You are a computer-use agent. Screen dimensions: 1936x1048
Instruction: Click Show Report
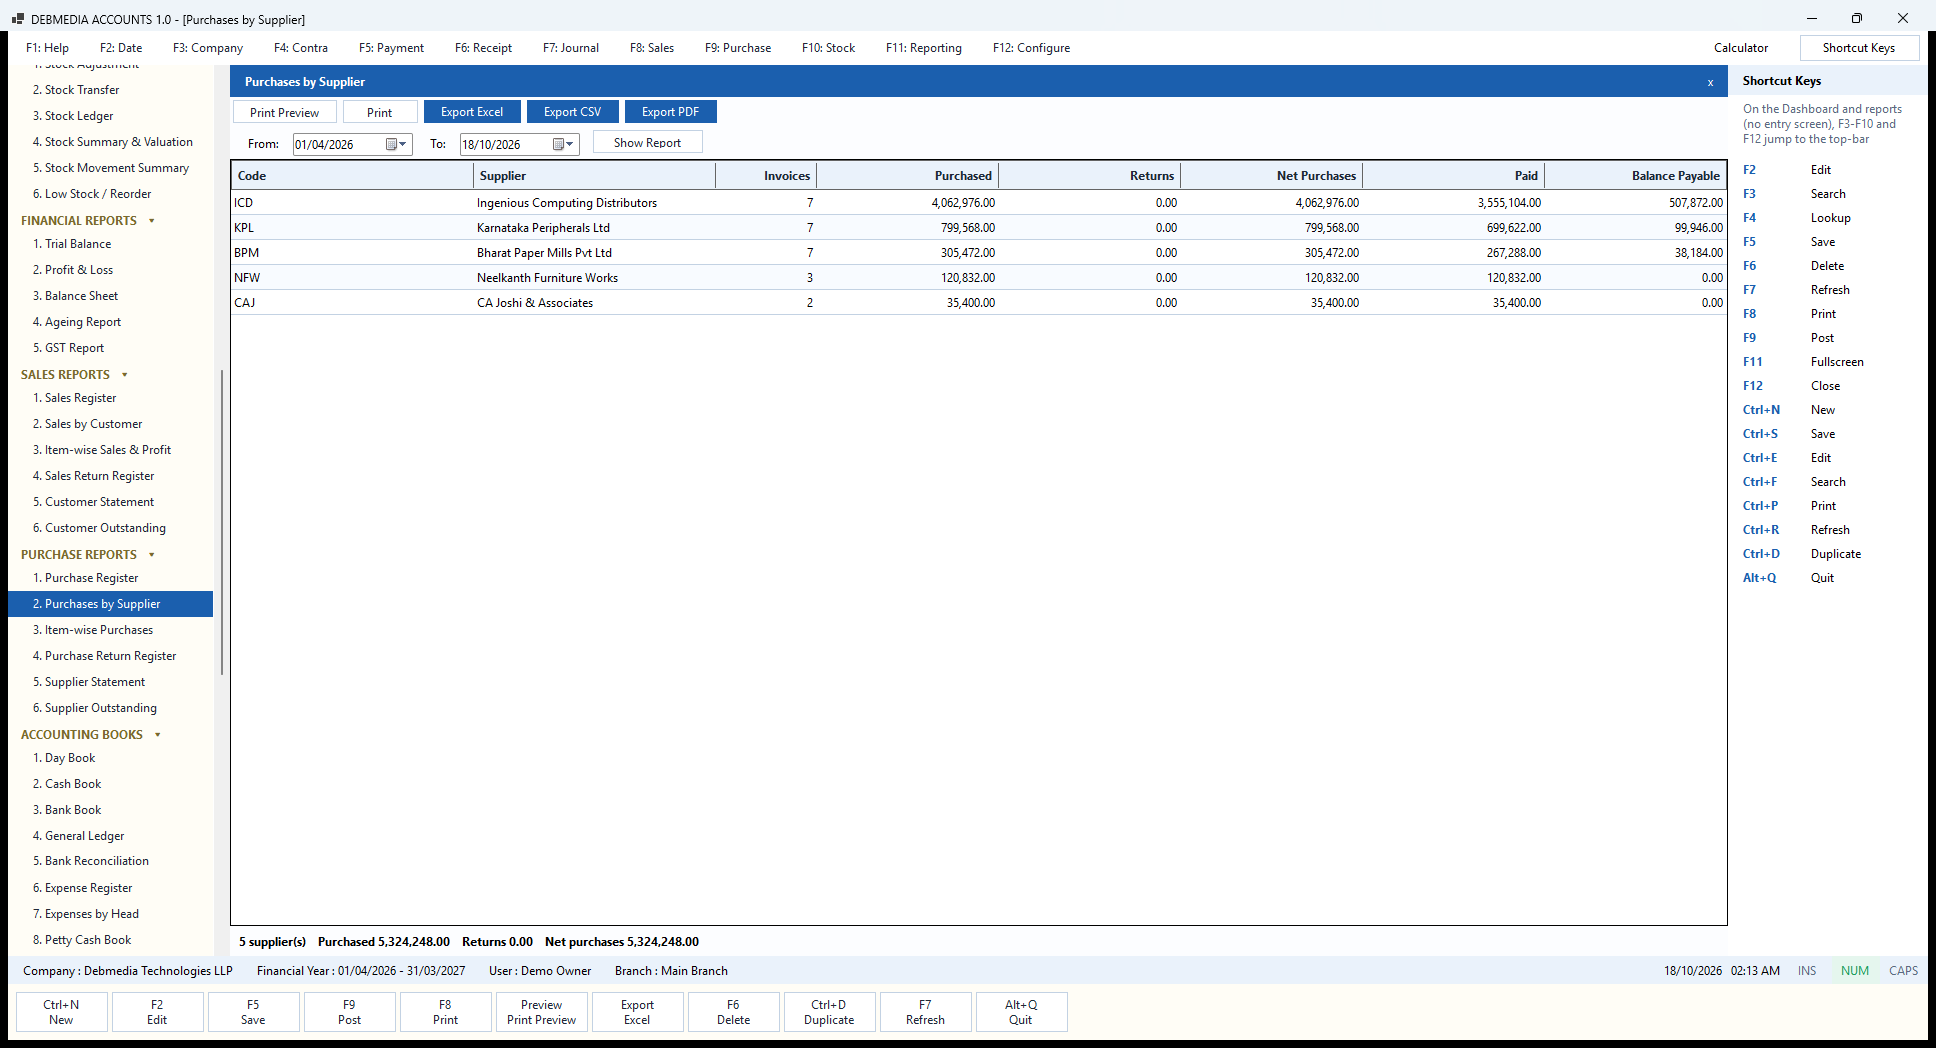pyautogui.click(x=648, y=143)
